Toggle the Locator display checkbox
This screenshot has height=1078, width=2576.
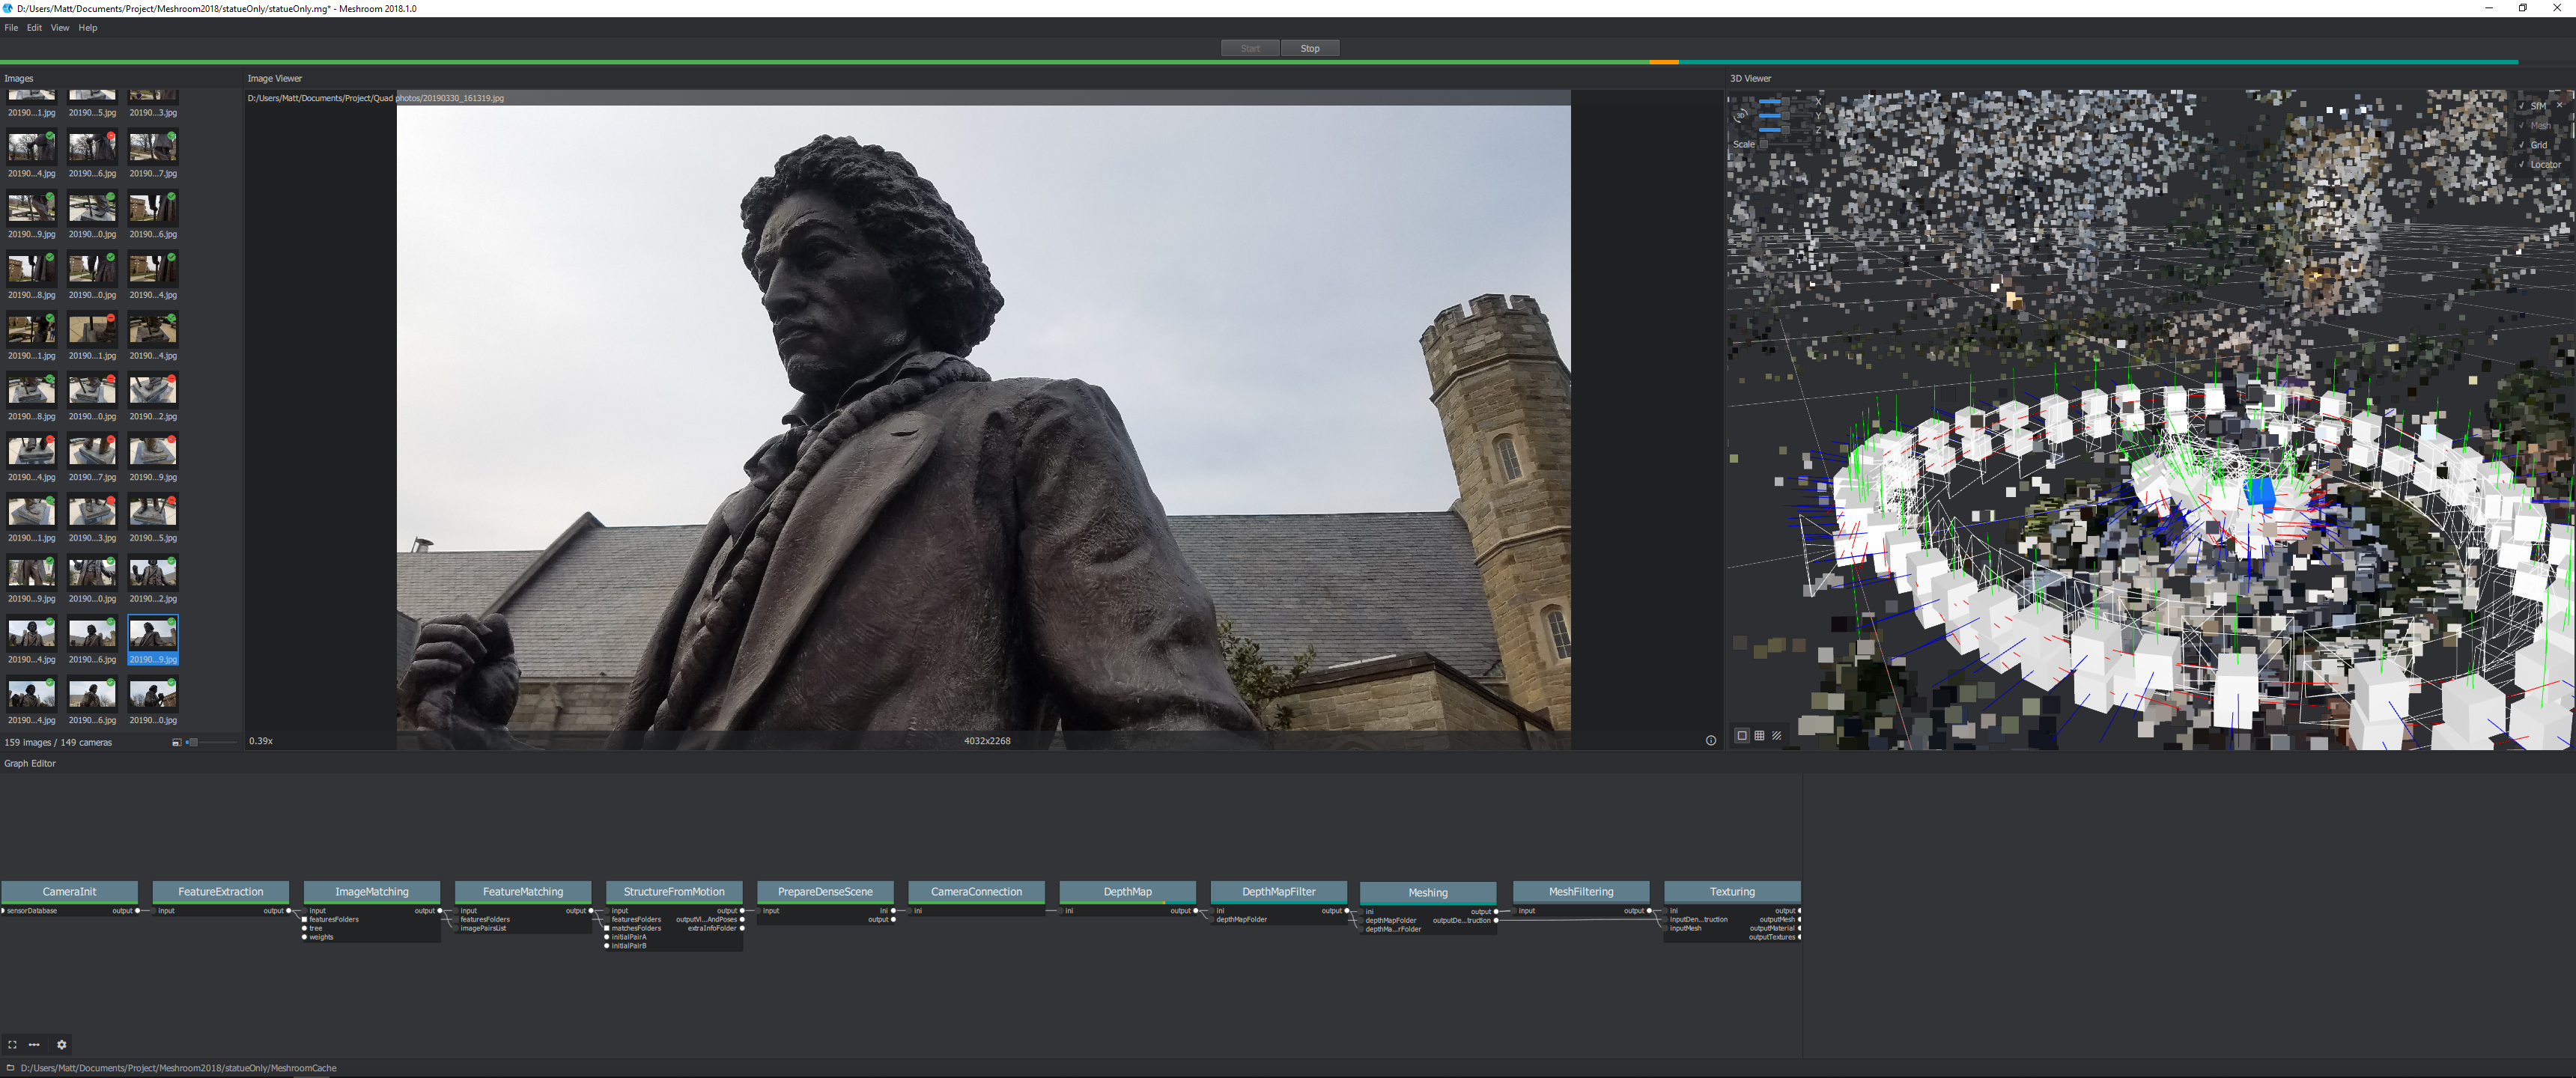pos(2521,165)
